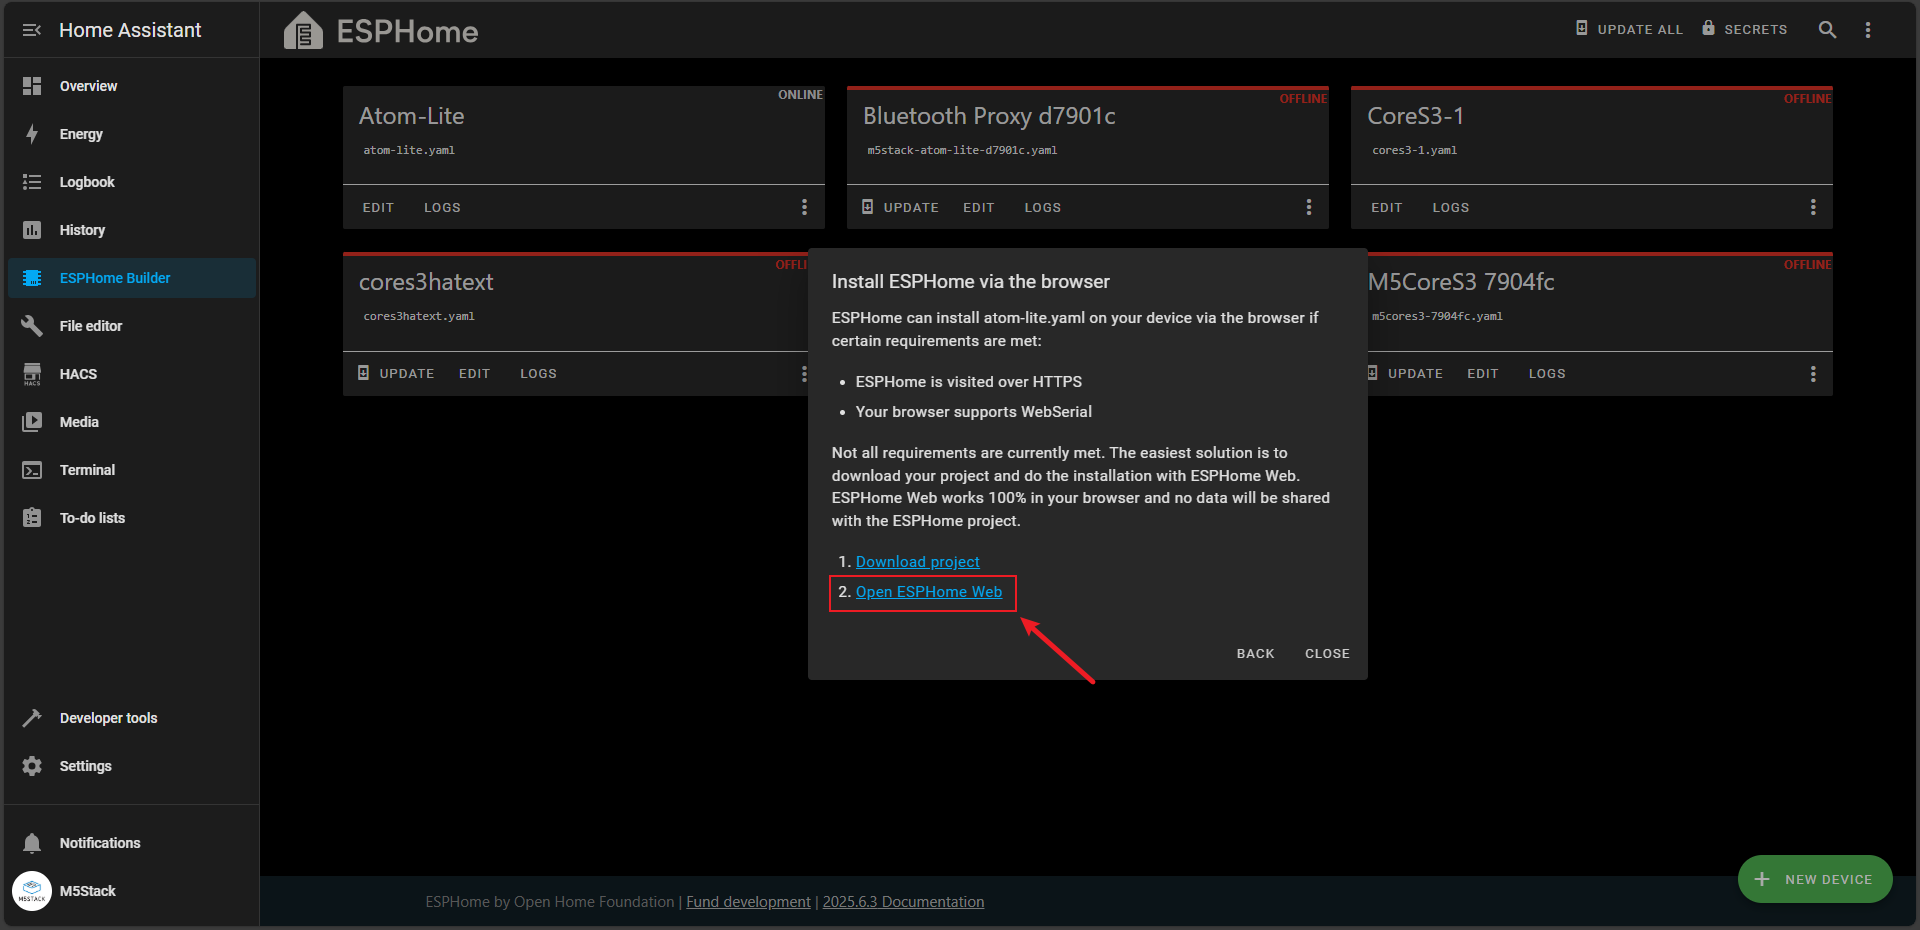Click the ESPHome house logo
This screenshot has height=930, width=1920.
(303, 31)
